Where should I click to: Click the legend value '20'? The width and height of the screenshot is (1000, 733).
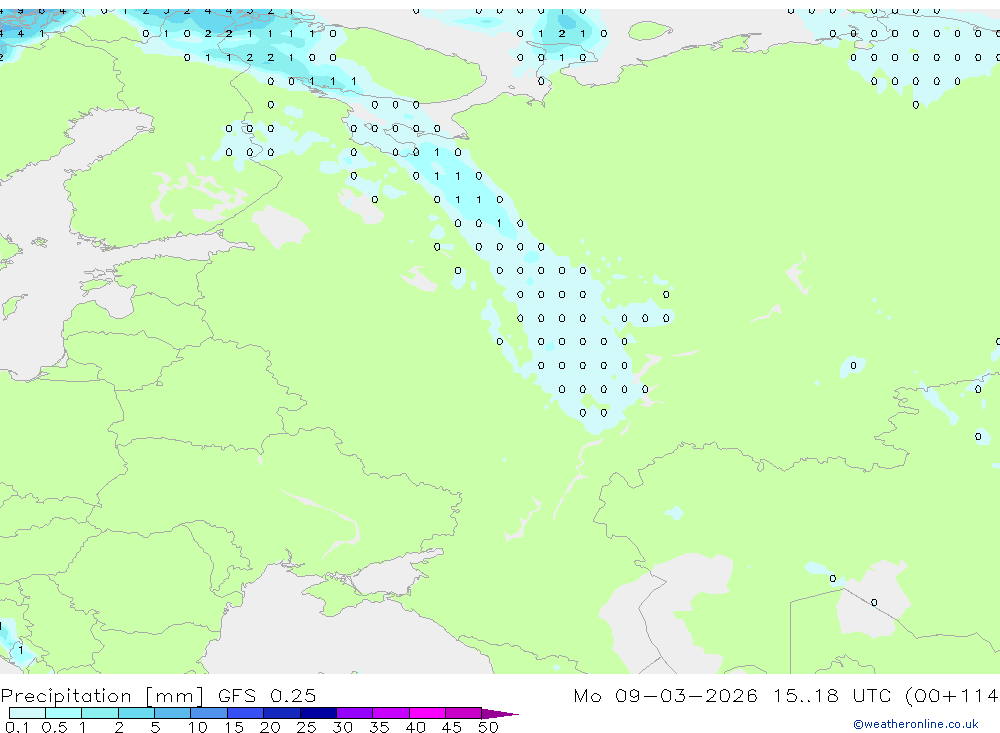click(x=270, y=727)
